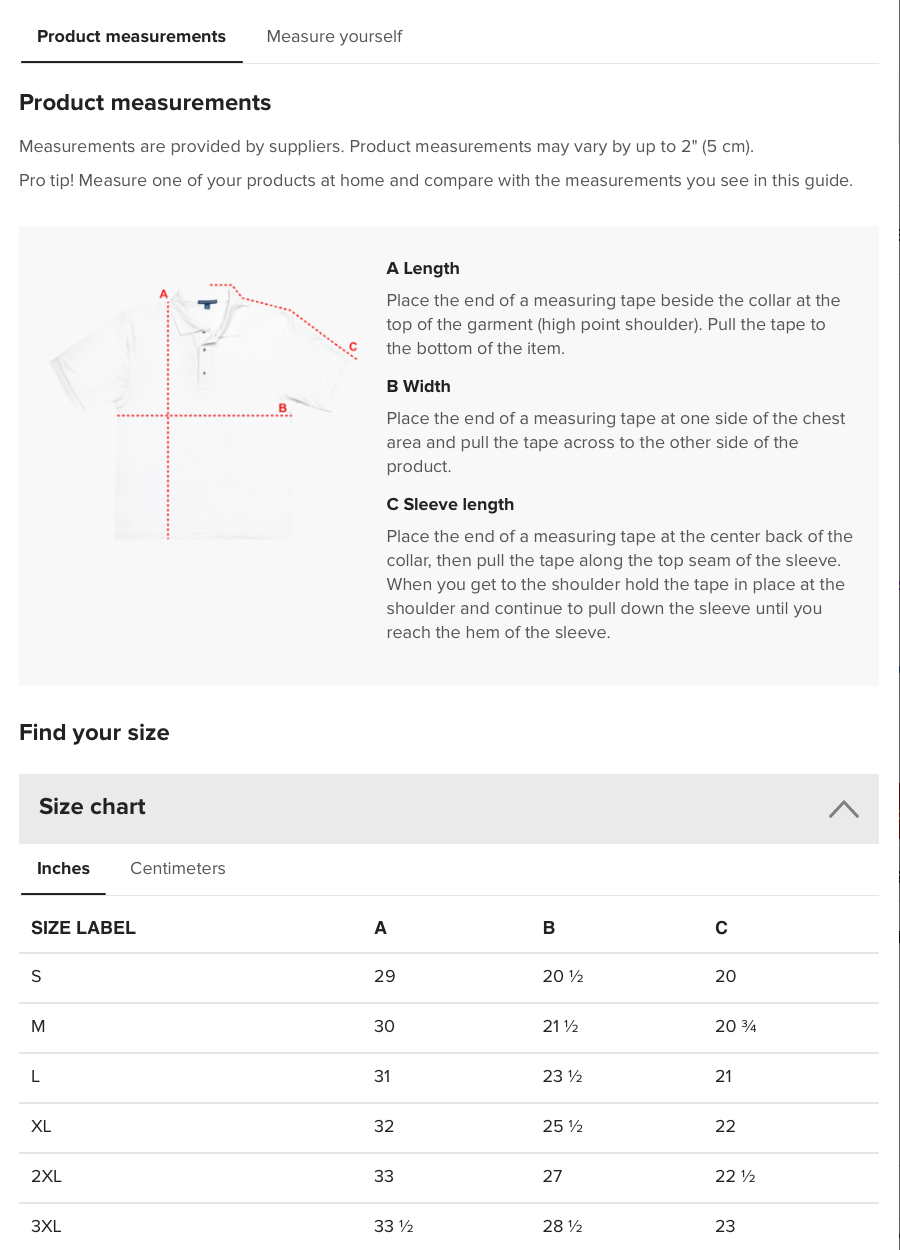
Task: Select the Product measurements tab
Action: click(x=131, y=37)
